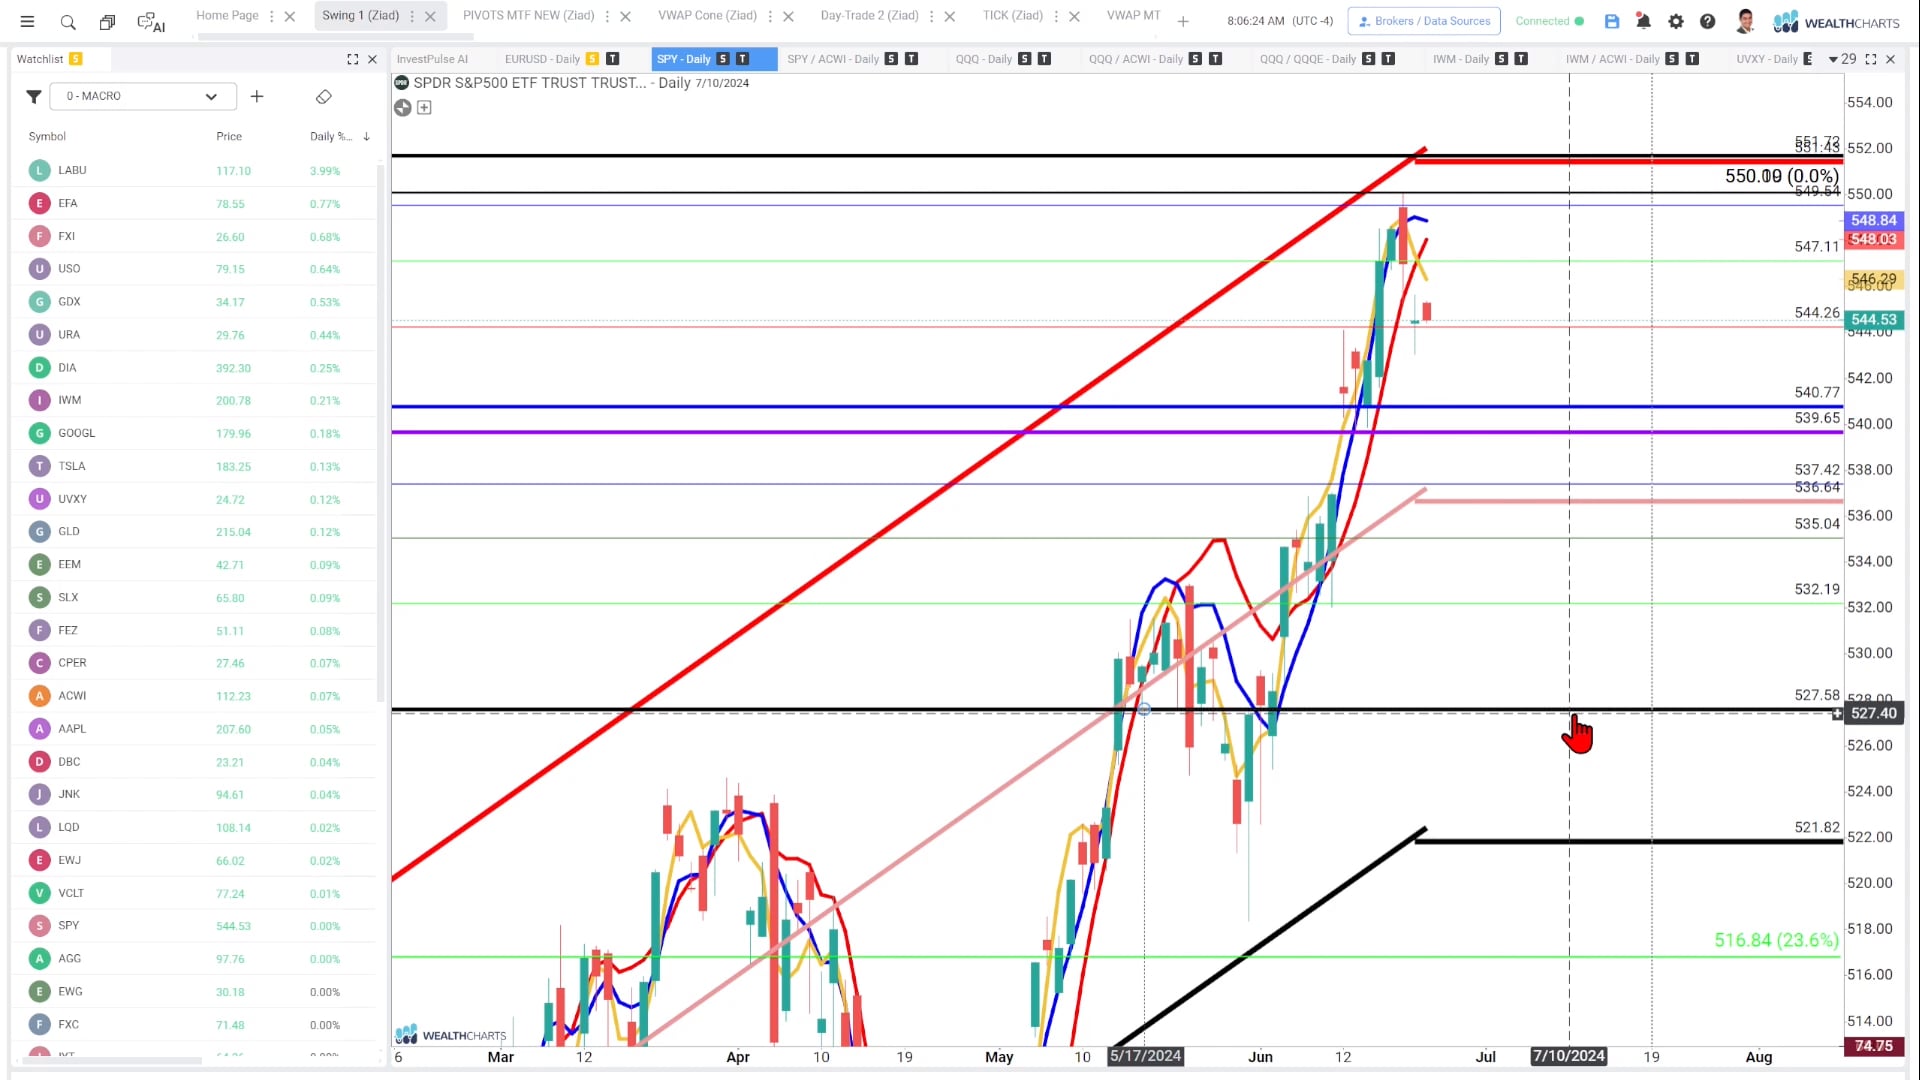Switch to the PIVOTS MTF NEW (Ziad) tab

pos(528,15)
